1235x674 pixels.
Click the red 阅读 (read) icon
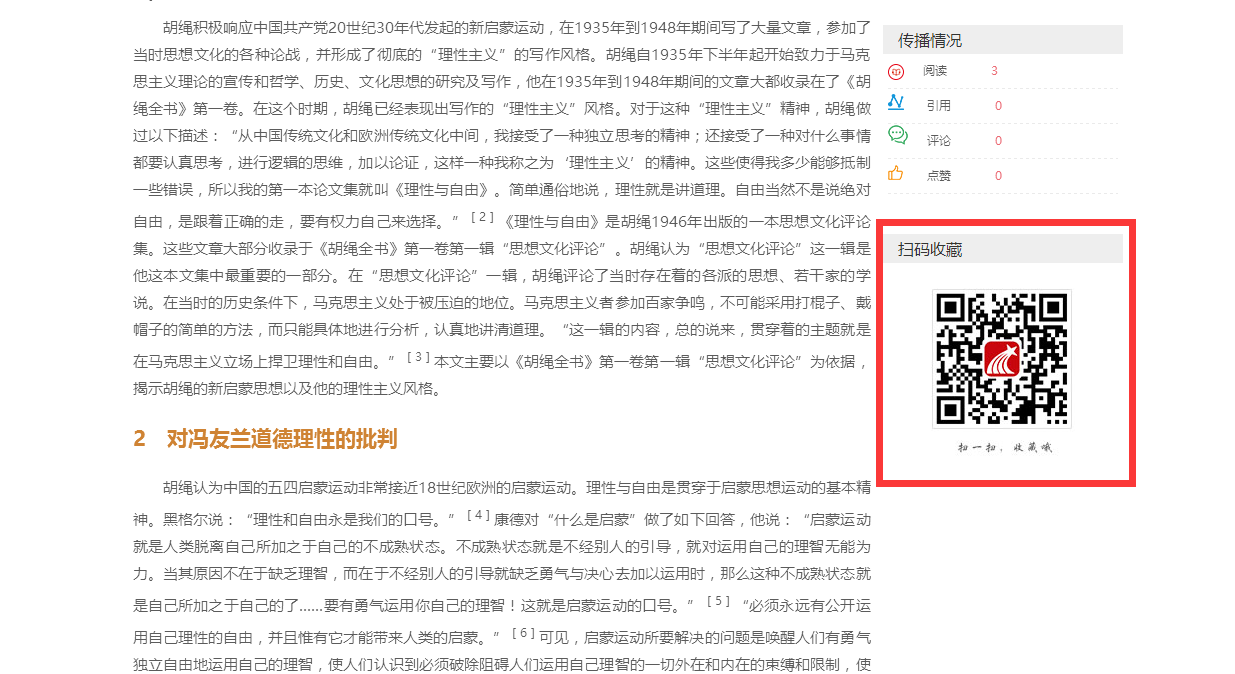(x=896, y=71)
